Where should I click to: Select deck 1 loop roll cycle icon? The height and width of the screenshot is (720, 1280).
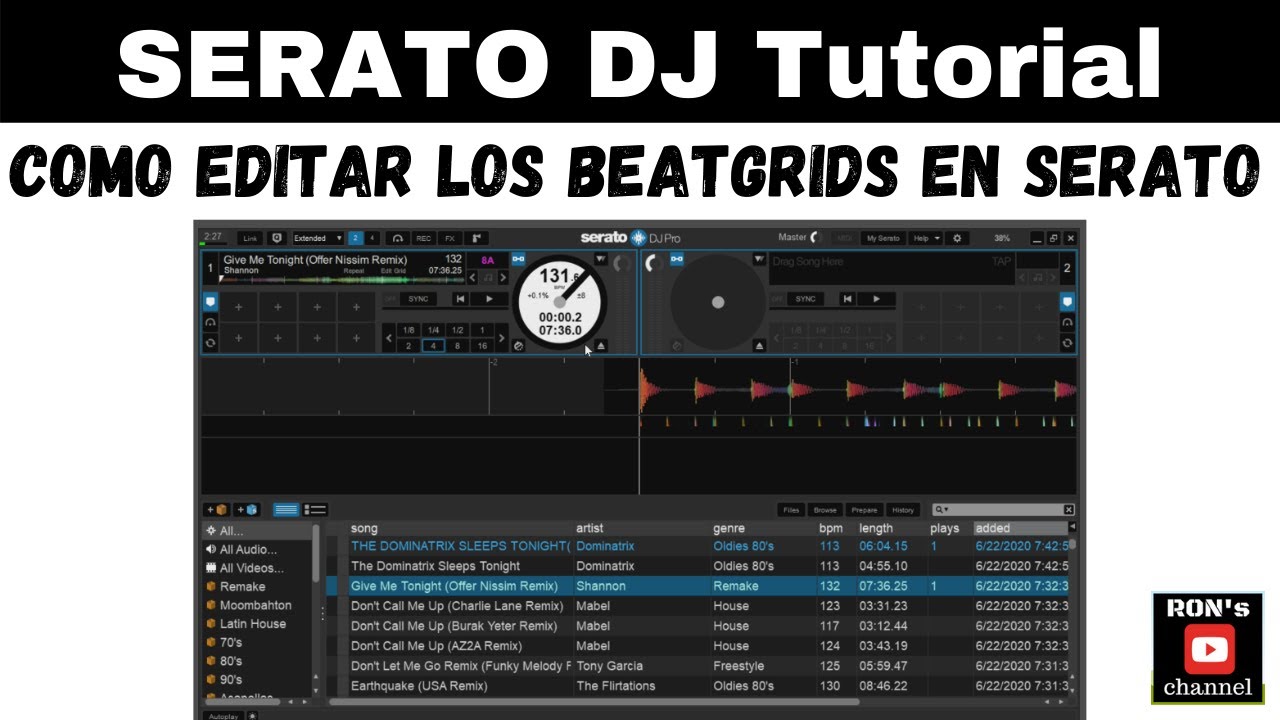[x=210, y=343]
